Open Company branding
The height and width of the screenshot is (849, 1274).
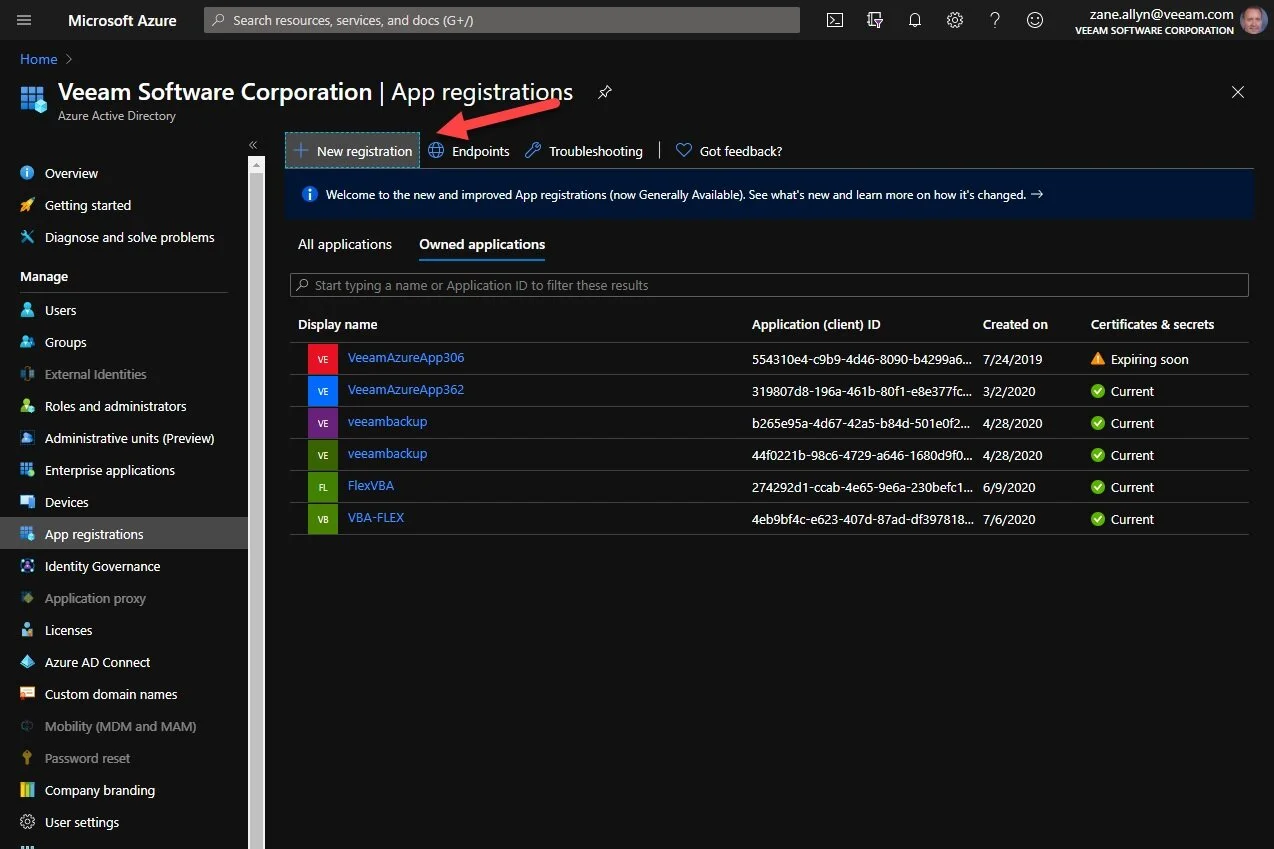point(100,790)
